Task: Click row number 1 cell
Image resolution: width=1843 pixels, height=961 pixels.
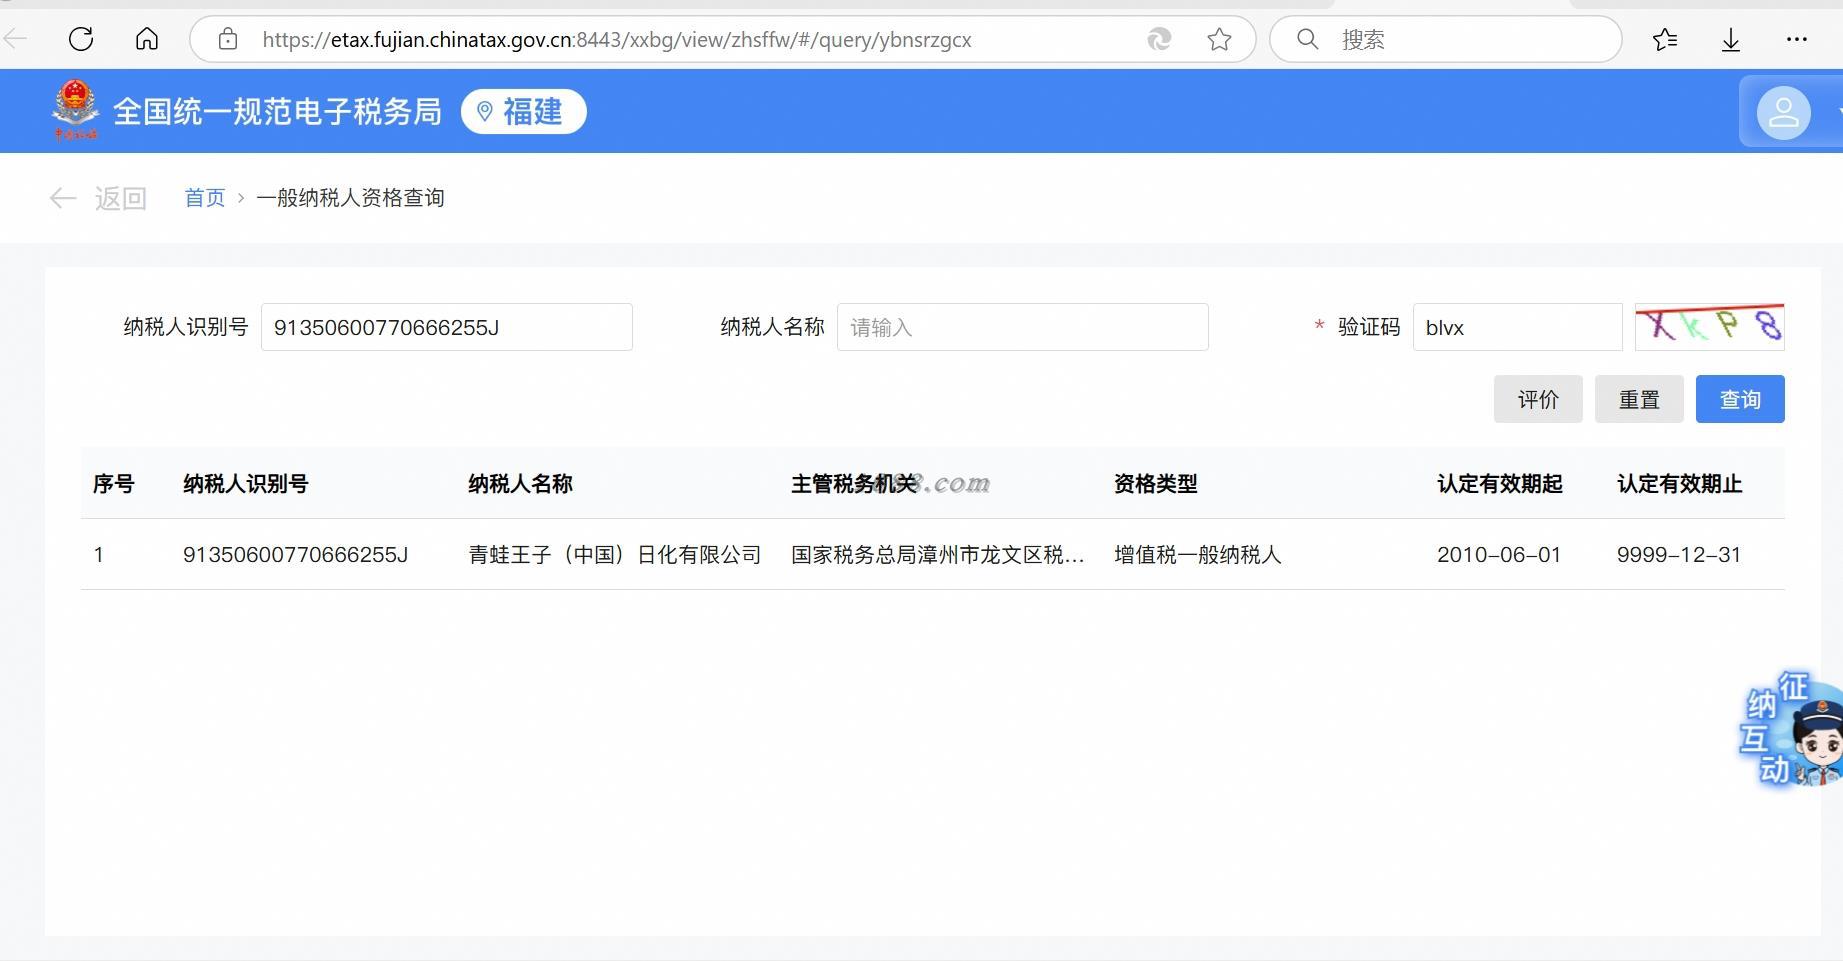Action: 98,555
